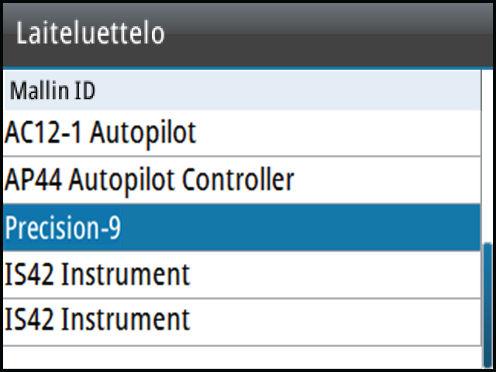496x372 pixels.
Task: Open the Precision-9 compass device details
Action: pos(242,227)
